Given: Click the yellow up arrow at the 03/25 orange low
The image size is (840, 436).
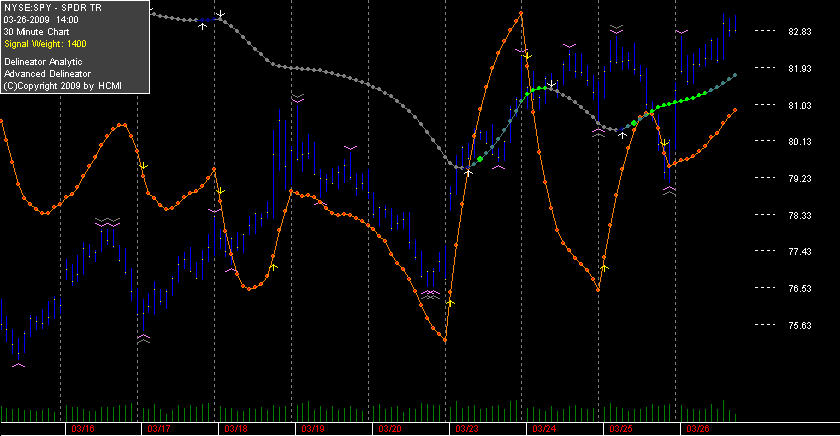Looking at the screenshot, I should 604,267.
